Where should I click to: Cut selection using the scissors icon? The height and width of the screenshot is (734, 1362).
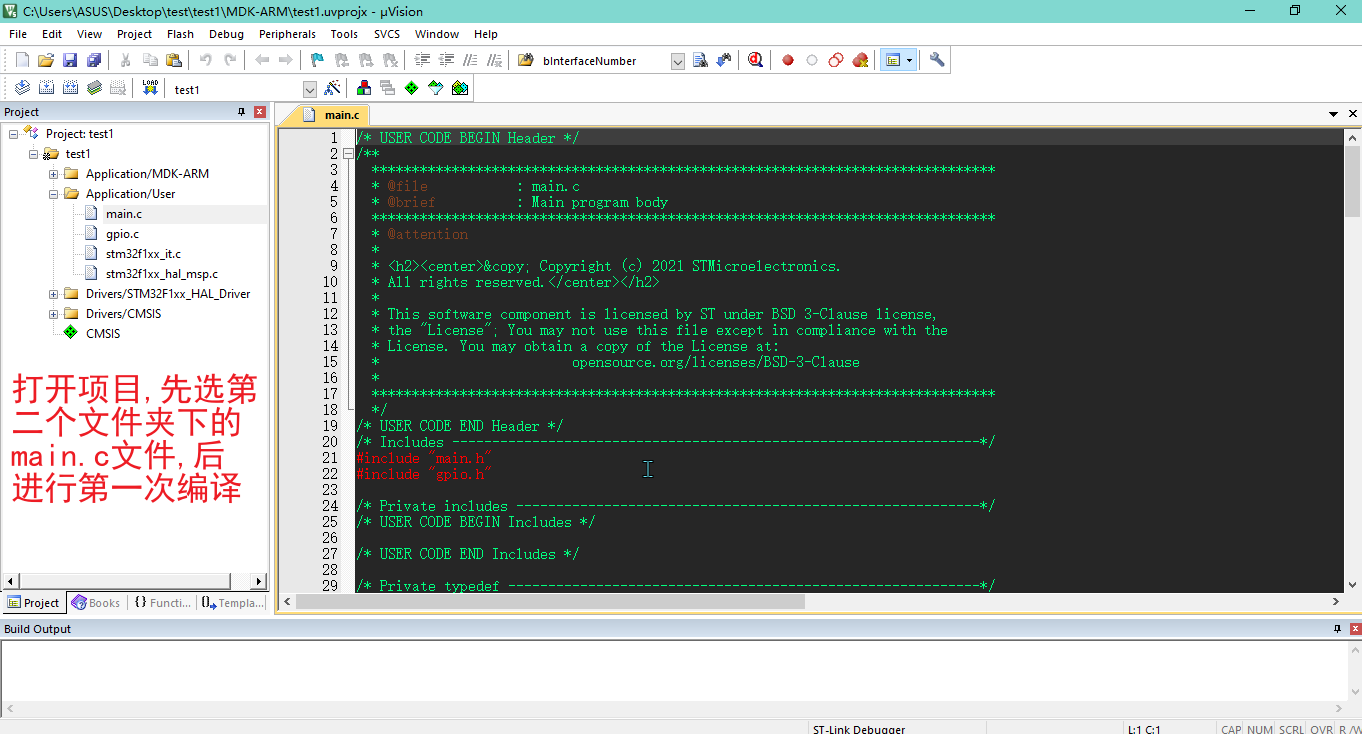[126, 60]
